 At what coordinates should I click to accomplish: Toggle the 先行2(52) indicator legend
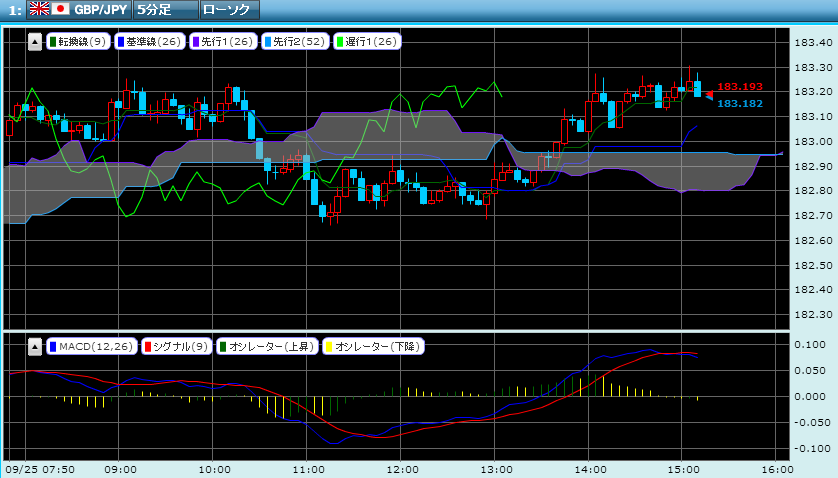tap(296, 42)
